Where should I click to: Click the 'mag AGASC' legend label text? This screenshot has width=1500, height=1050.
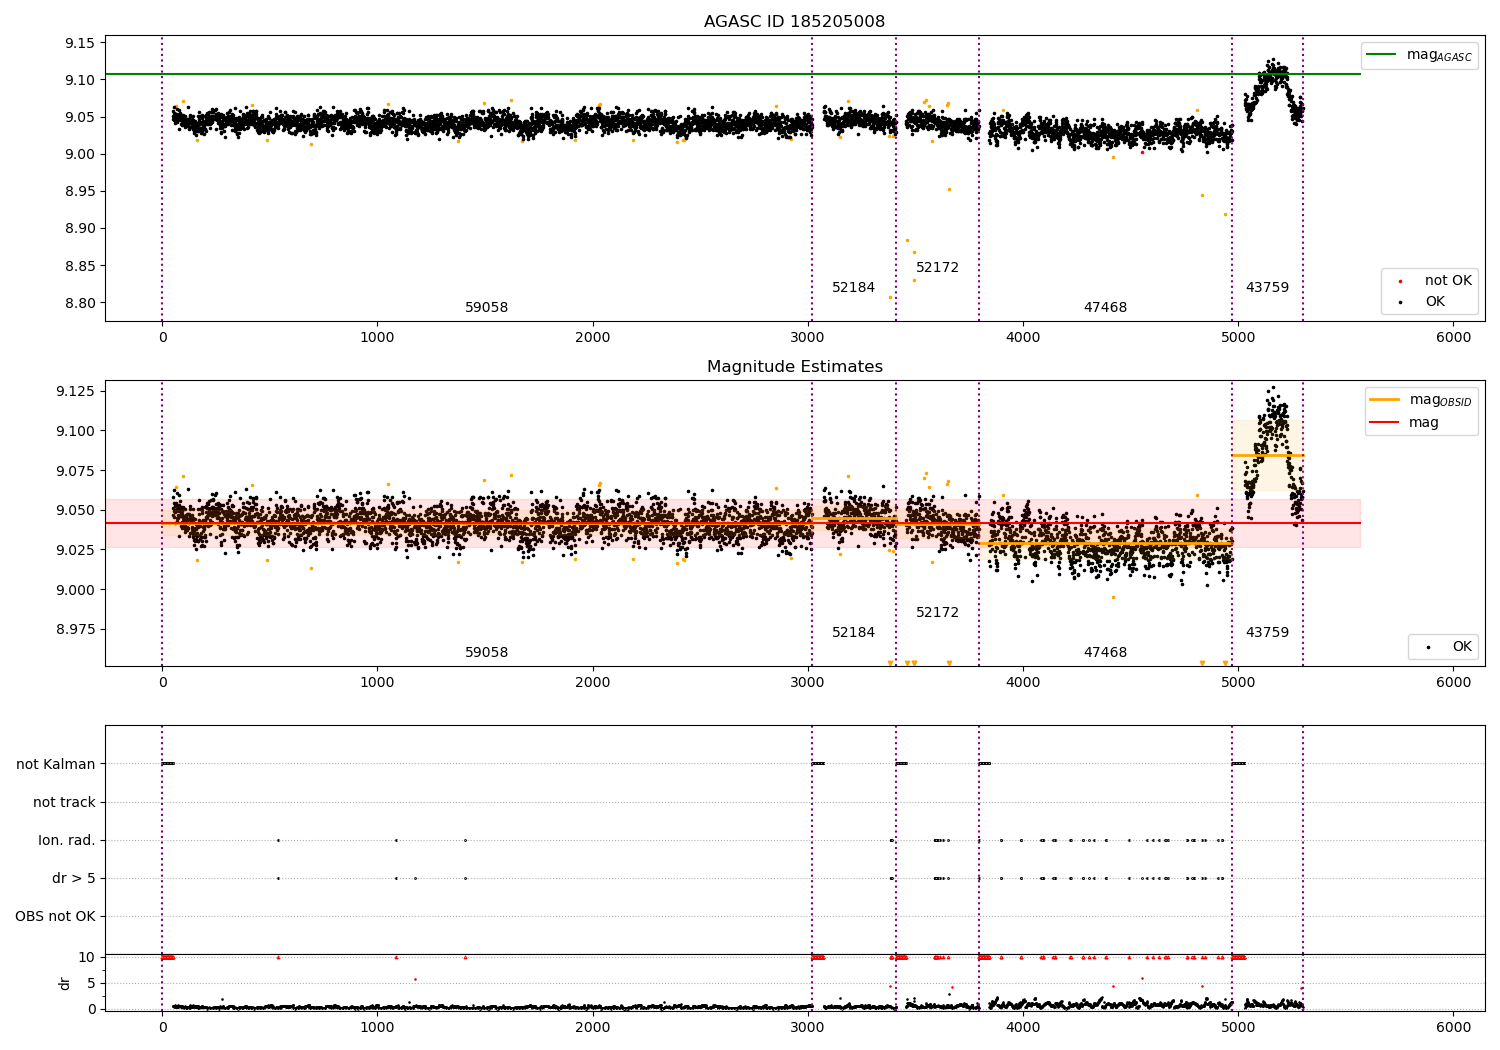pyautogui.click(x=1439, y=56)
